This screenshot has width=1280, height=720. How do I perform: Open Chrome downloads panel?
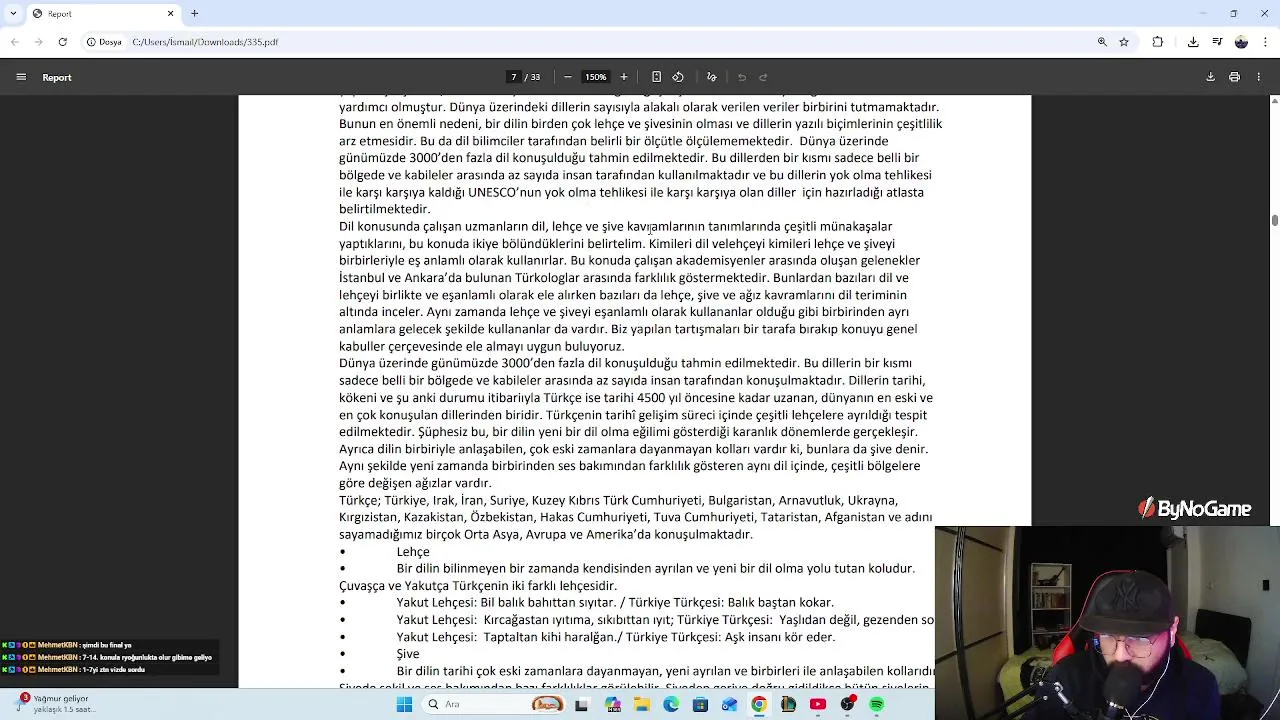click(x=1193, y=42)
